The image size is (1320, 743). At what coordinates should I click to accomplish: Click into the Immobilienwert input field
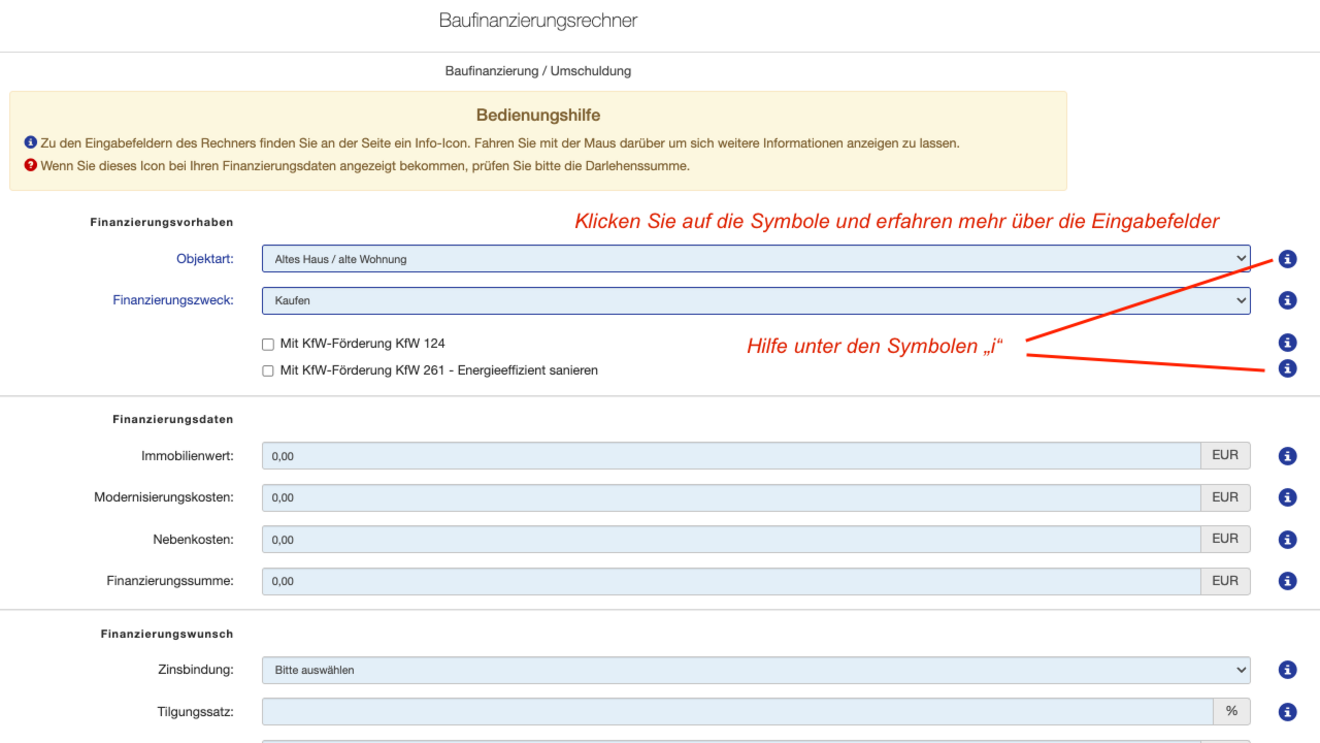(731, 456)
